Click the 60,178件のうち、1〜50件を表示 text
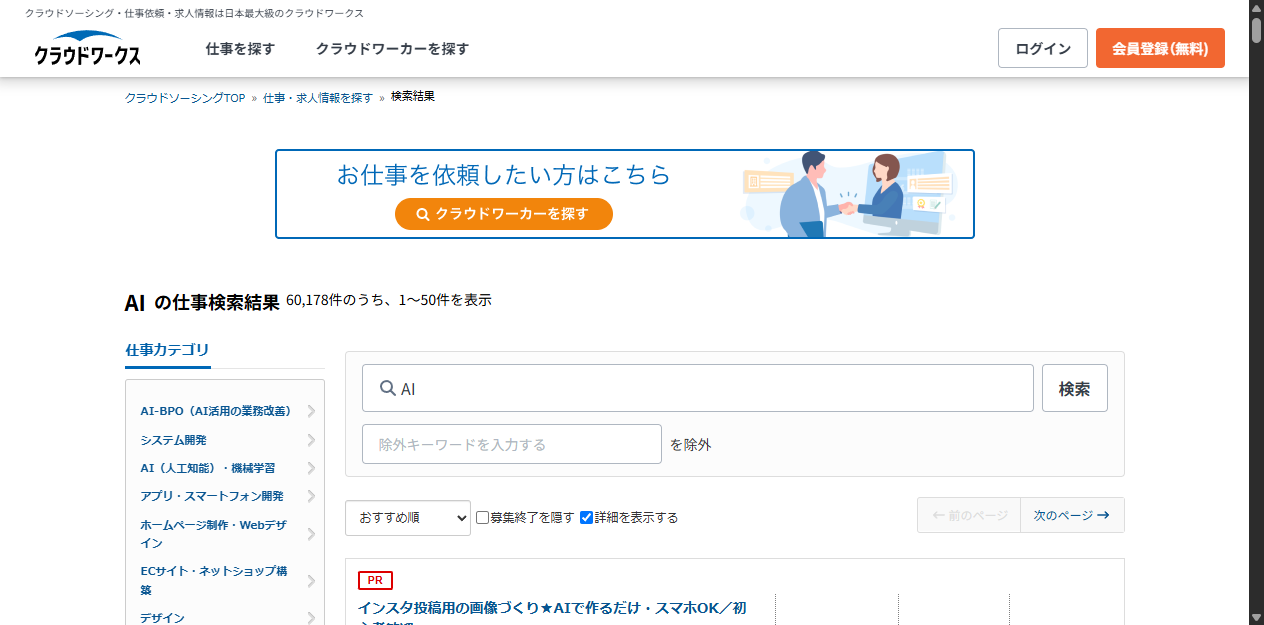 coord(389,300)
